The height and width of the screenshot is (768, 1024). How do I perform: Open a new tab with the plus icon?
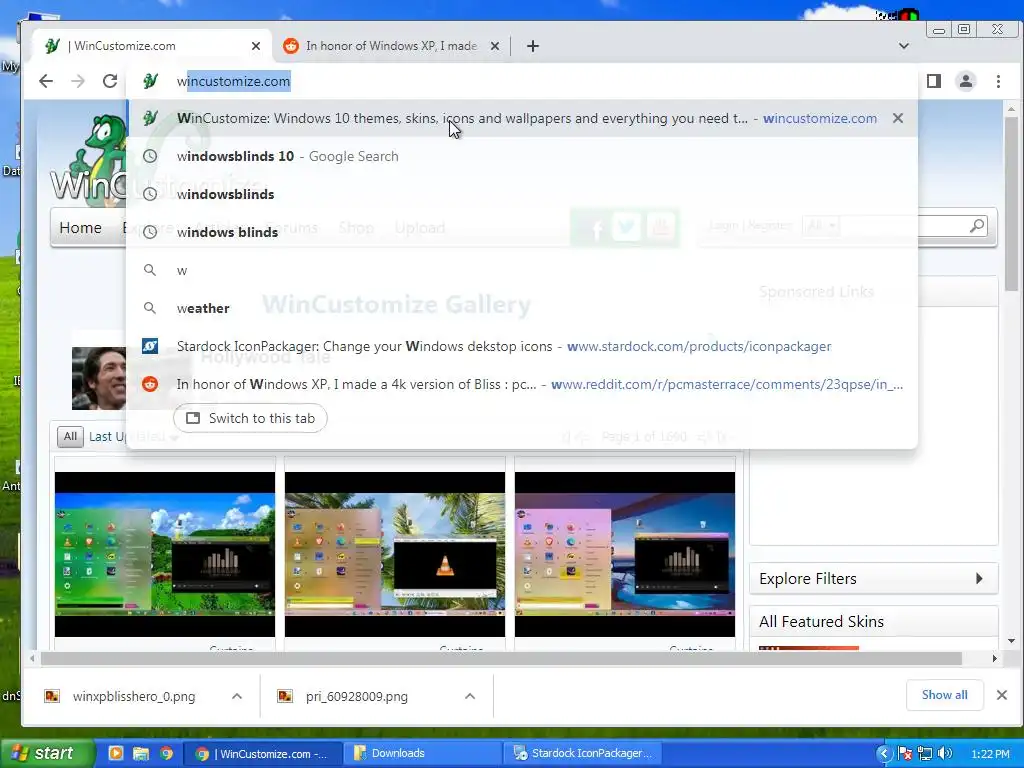coord(533,46)
